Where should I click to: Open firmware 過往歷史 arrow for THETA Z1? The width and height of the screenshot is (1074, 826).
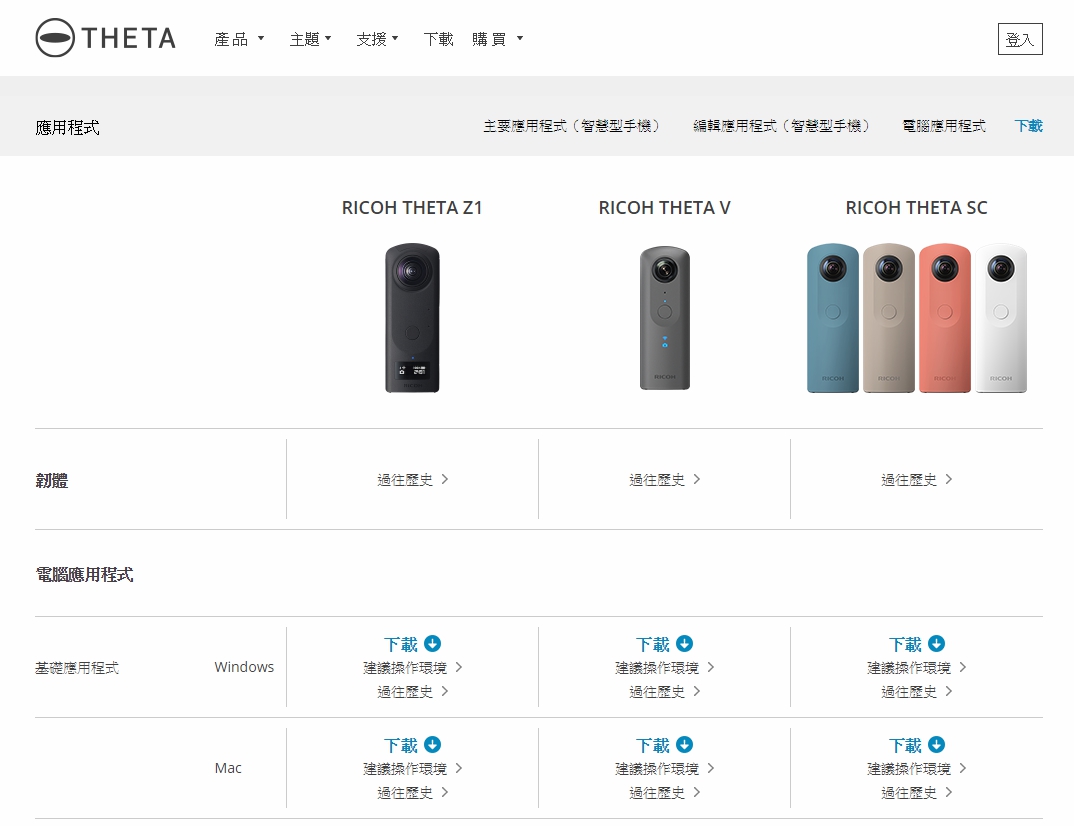[445, 479]
